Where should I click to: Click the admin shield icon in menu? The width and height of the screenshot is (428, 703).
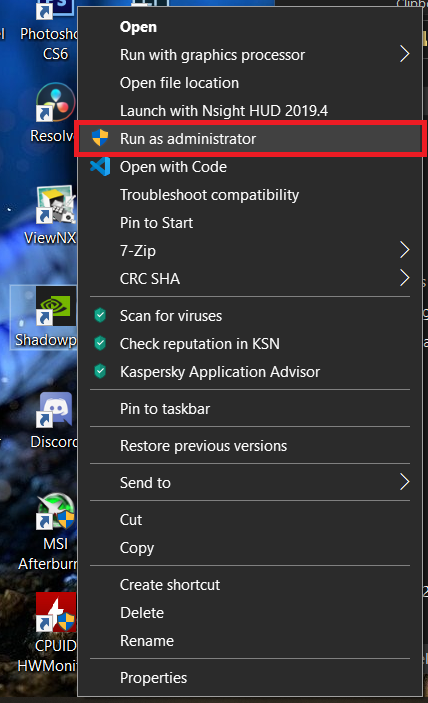click(x=100, y=138)
